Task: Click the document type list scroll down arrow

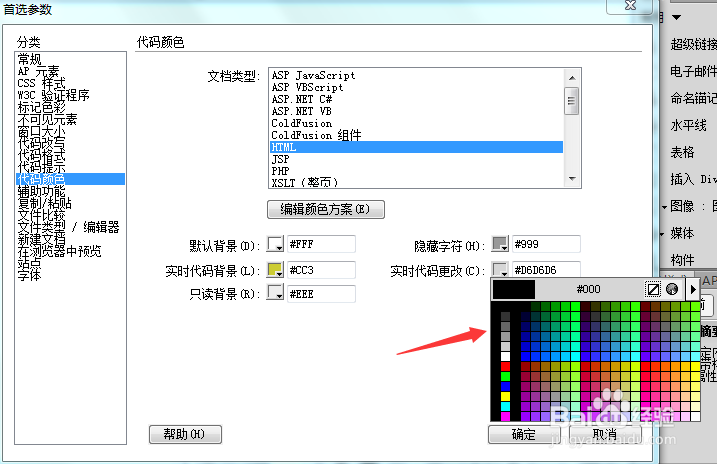Action: click(x=572, y=178)
